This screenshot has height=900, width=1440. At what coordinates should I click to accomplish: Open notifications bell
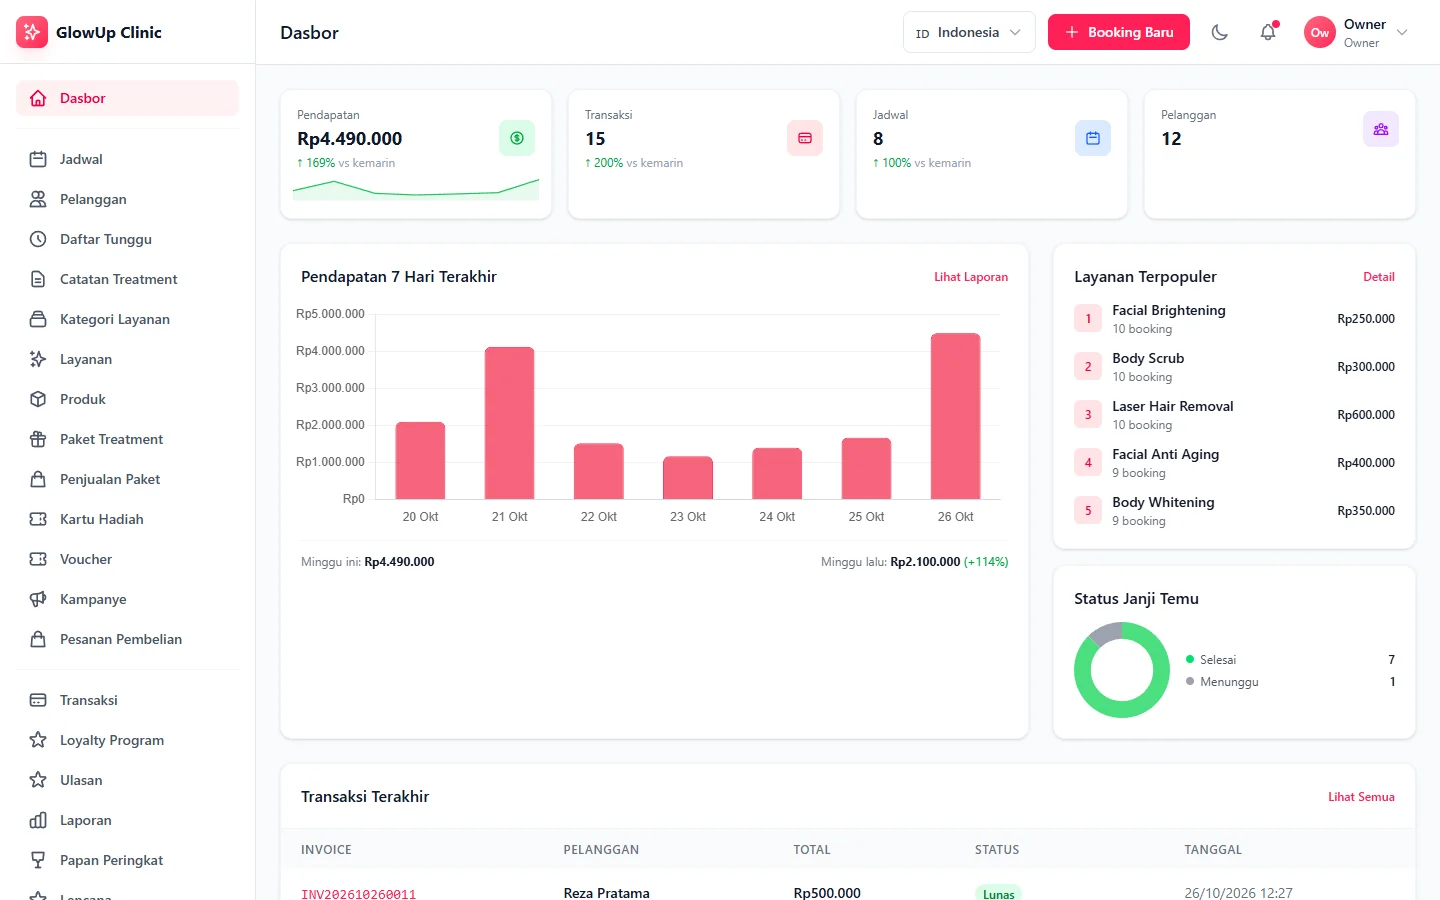click(x=1268, y=32)
